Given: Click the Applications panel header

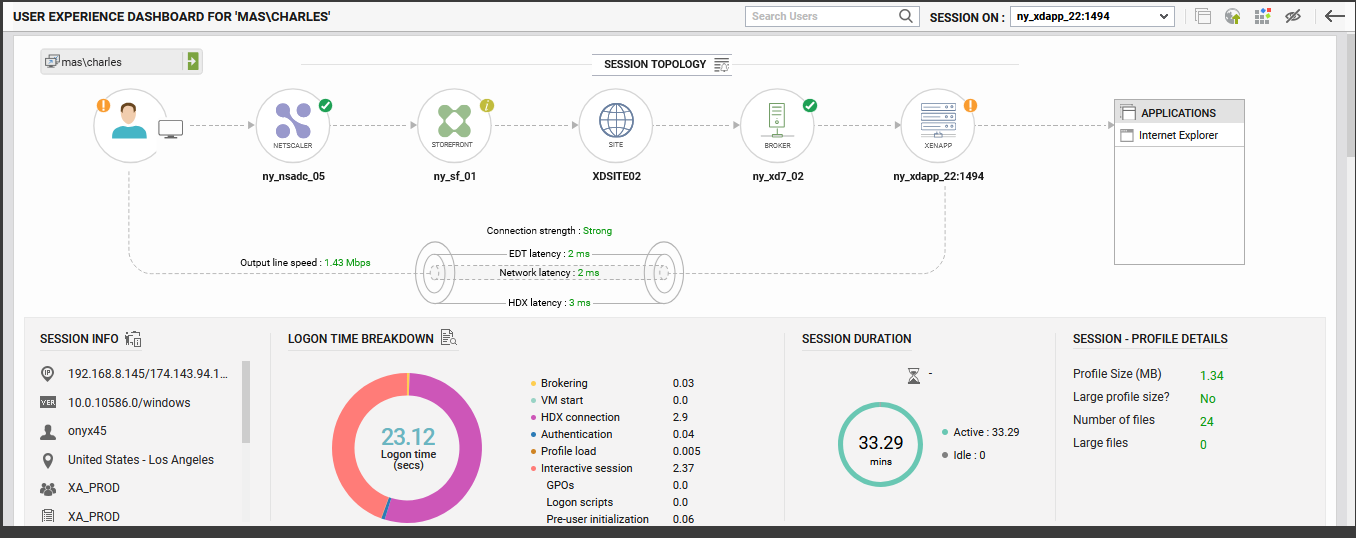Looking at the screenshot, I should point(1178,113).
